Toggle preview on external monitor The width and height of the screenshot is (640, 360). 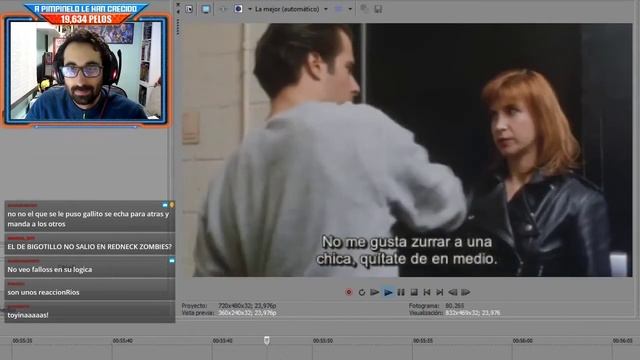click(x=206, y=9)
